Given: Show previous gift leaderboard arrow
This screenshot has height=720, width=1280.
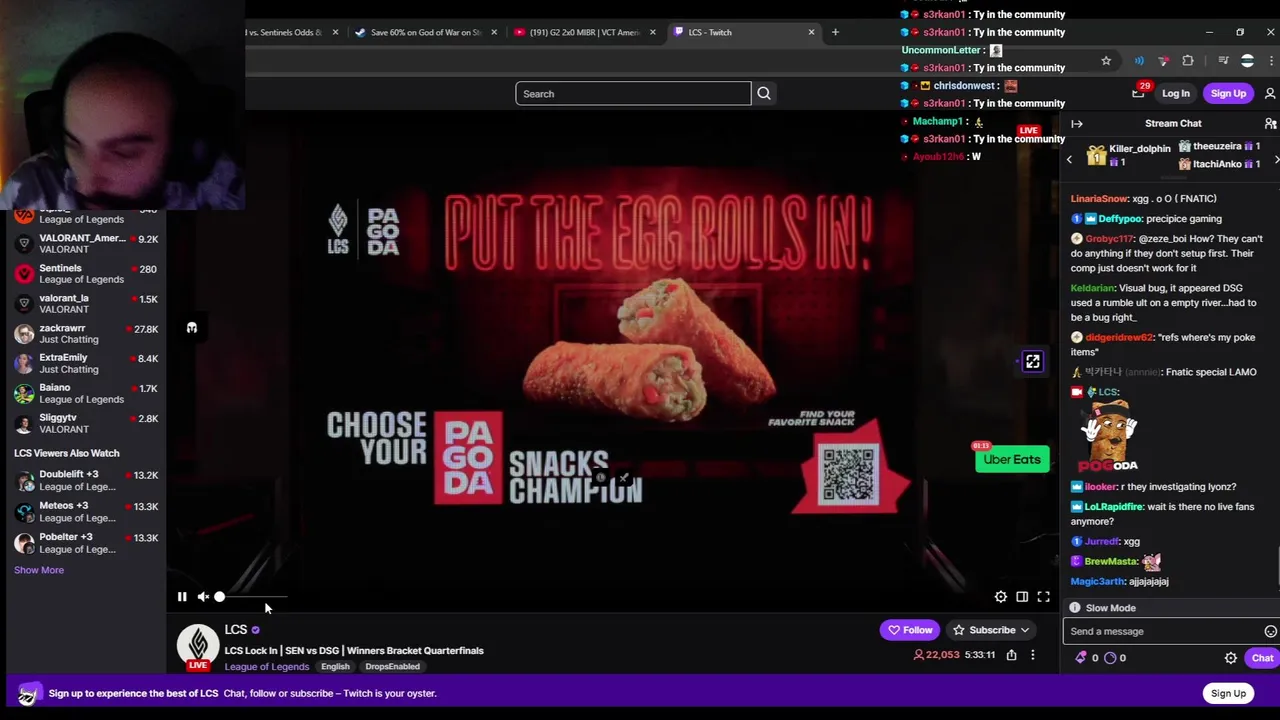Looking at the screenshot, I should 1069,160.
